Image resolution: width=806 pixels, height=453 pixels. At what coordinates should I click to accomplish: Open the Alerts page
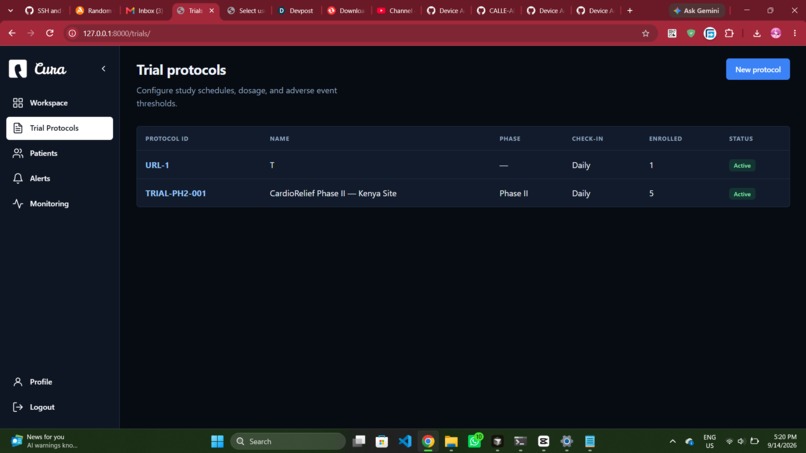[x=60, y=178]
